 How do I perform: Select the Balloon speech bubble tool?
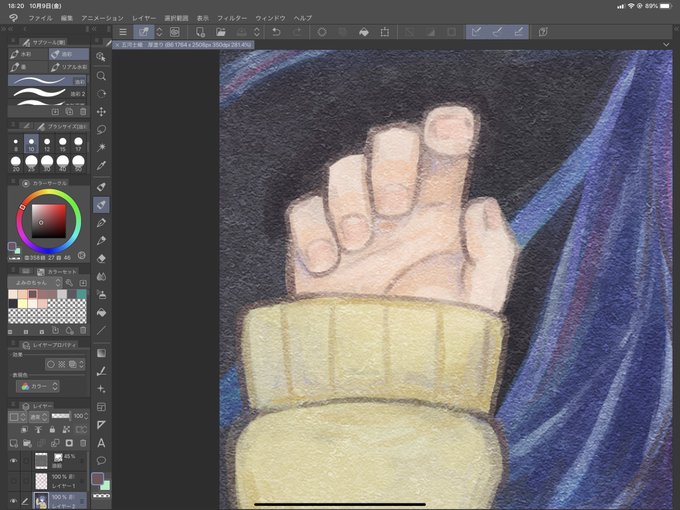pos(101,461)
